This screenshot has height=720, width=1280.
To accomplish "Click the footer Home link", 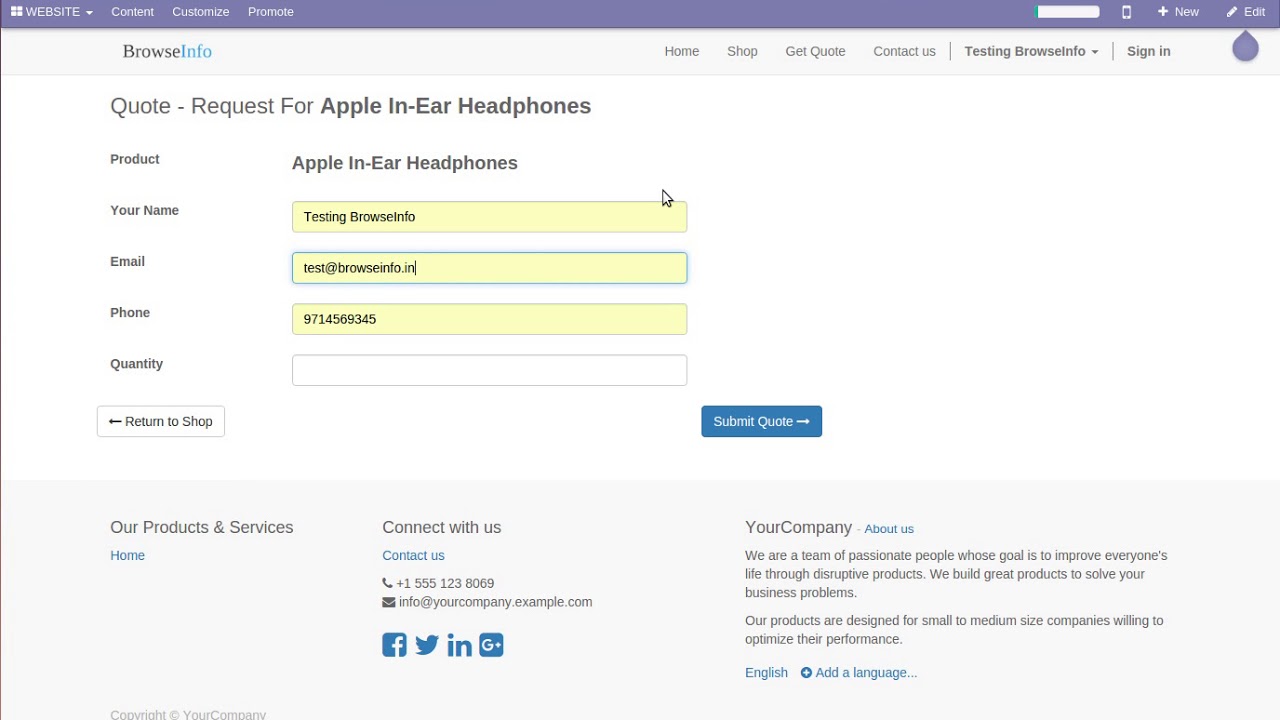I will (x=127, y=555).
